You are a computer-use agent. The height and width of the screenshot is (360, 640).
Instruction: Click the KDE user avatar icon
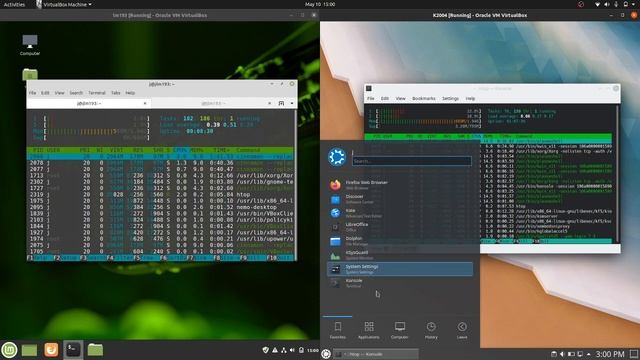coord(337,157)
